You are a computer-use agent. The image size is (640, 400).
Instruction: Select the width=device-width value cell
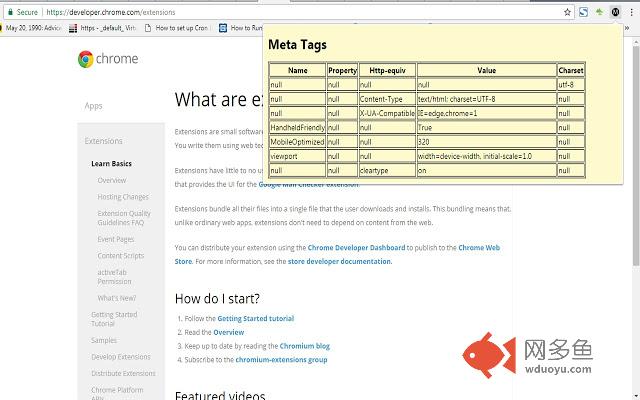[487, 156]
